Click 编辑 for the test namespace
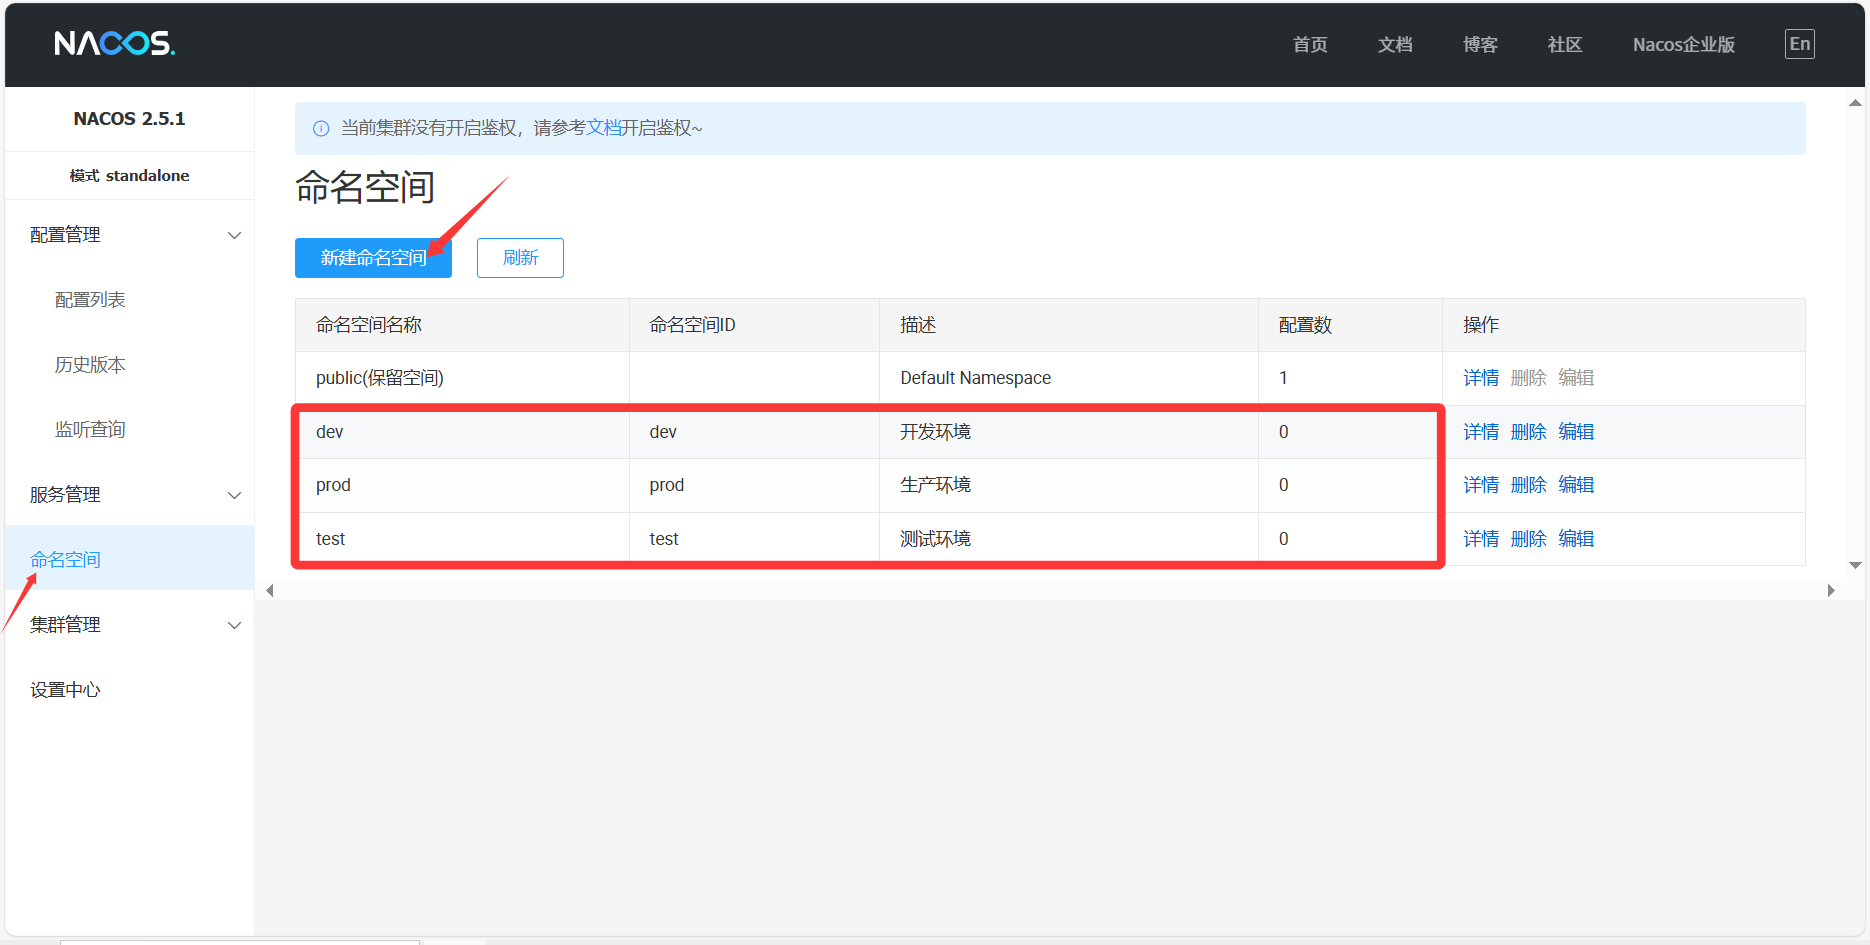 (1575, 539)
